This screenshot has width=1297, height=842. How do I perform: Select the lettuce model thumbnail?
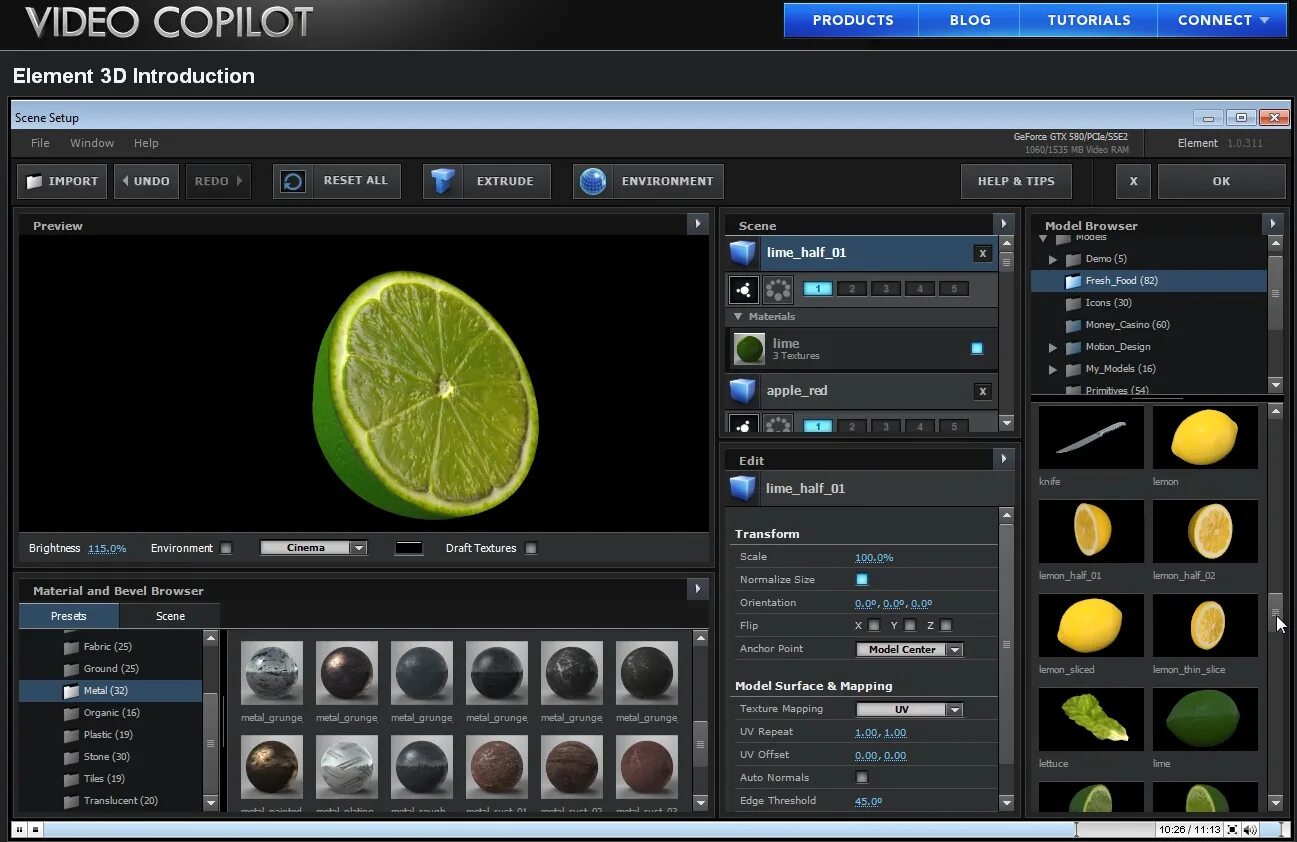click(x=1091, y=719)
